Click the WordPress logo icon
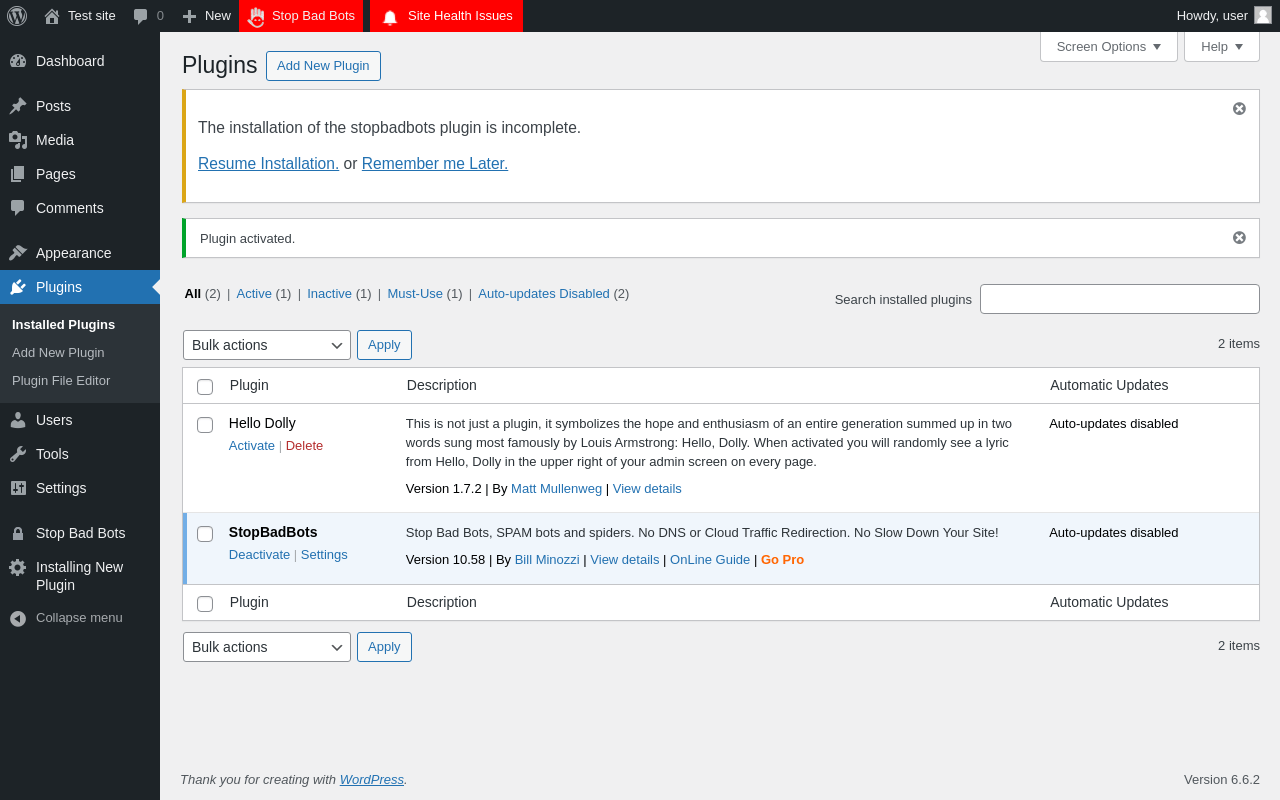Screen dimensions: 1280x800 (x=17, y=16)
